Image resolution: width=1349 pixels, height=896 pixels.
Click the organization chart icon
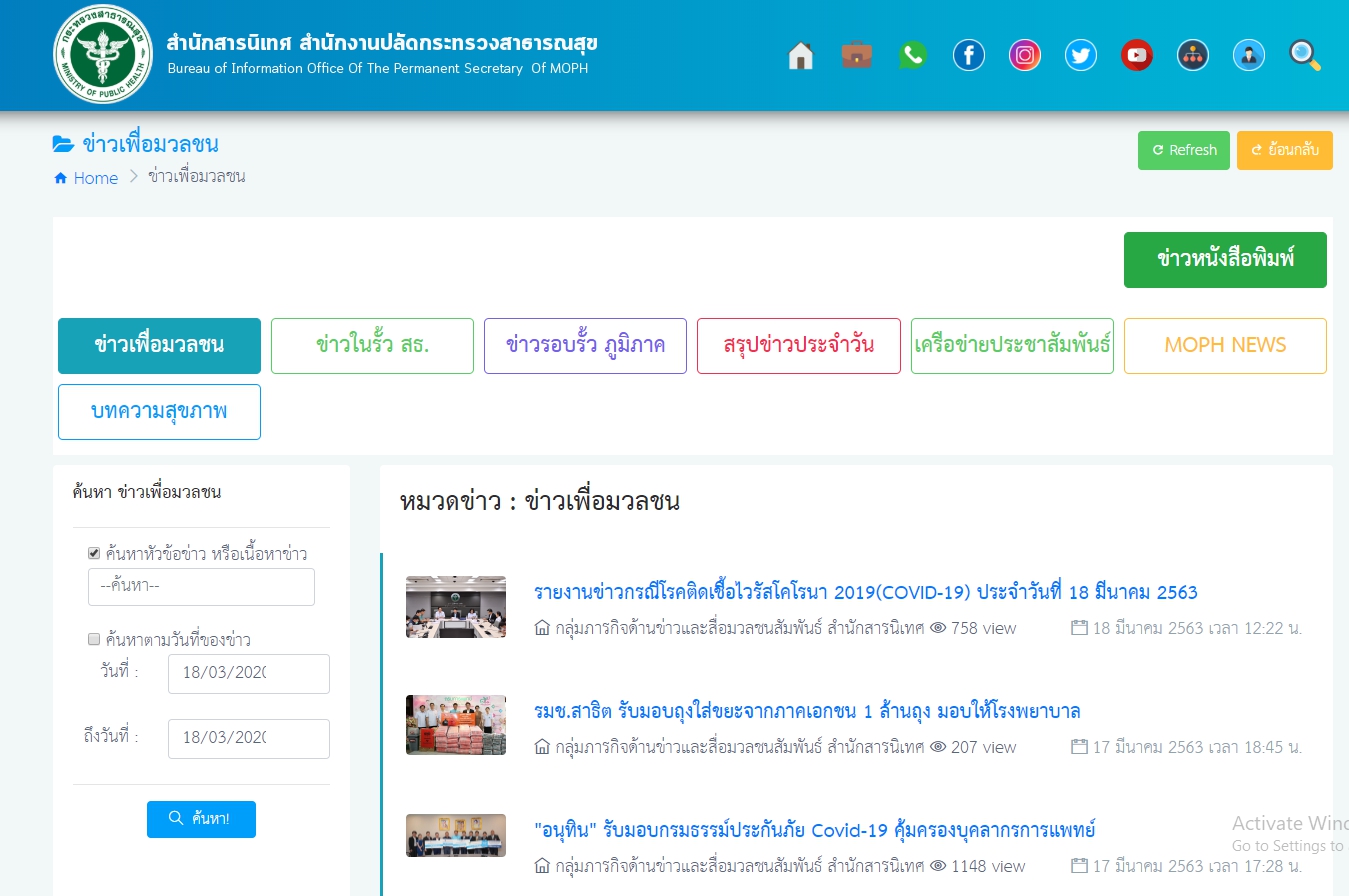1192,55
